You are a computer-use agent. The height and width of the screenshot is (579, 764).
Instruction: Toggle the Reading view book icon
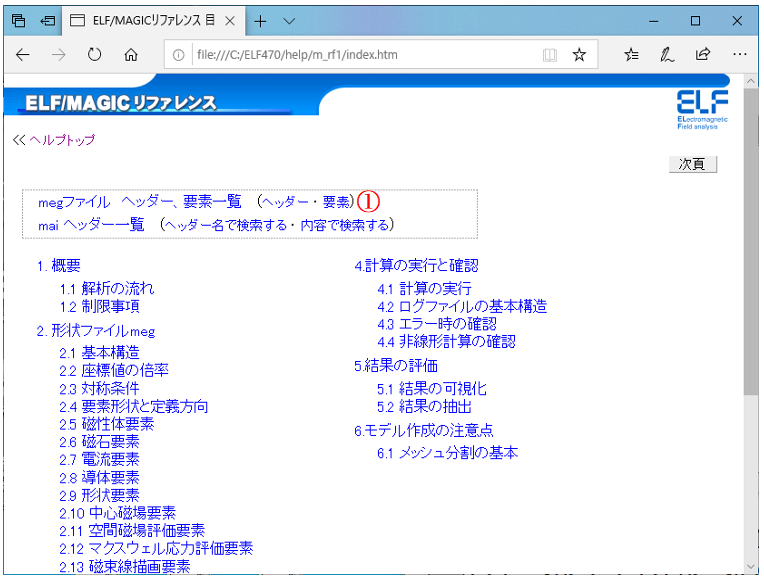click(550, 55)
